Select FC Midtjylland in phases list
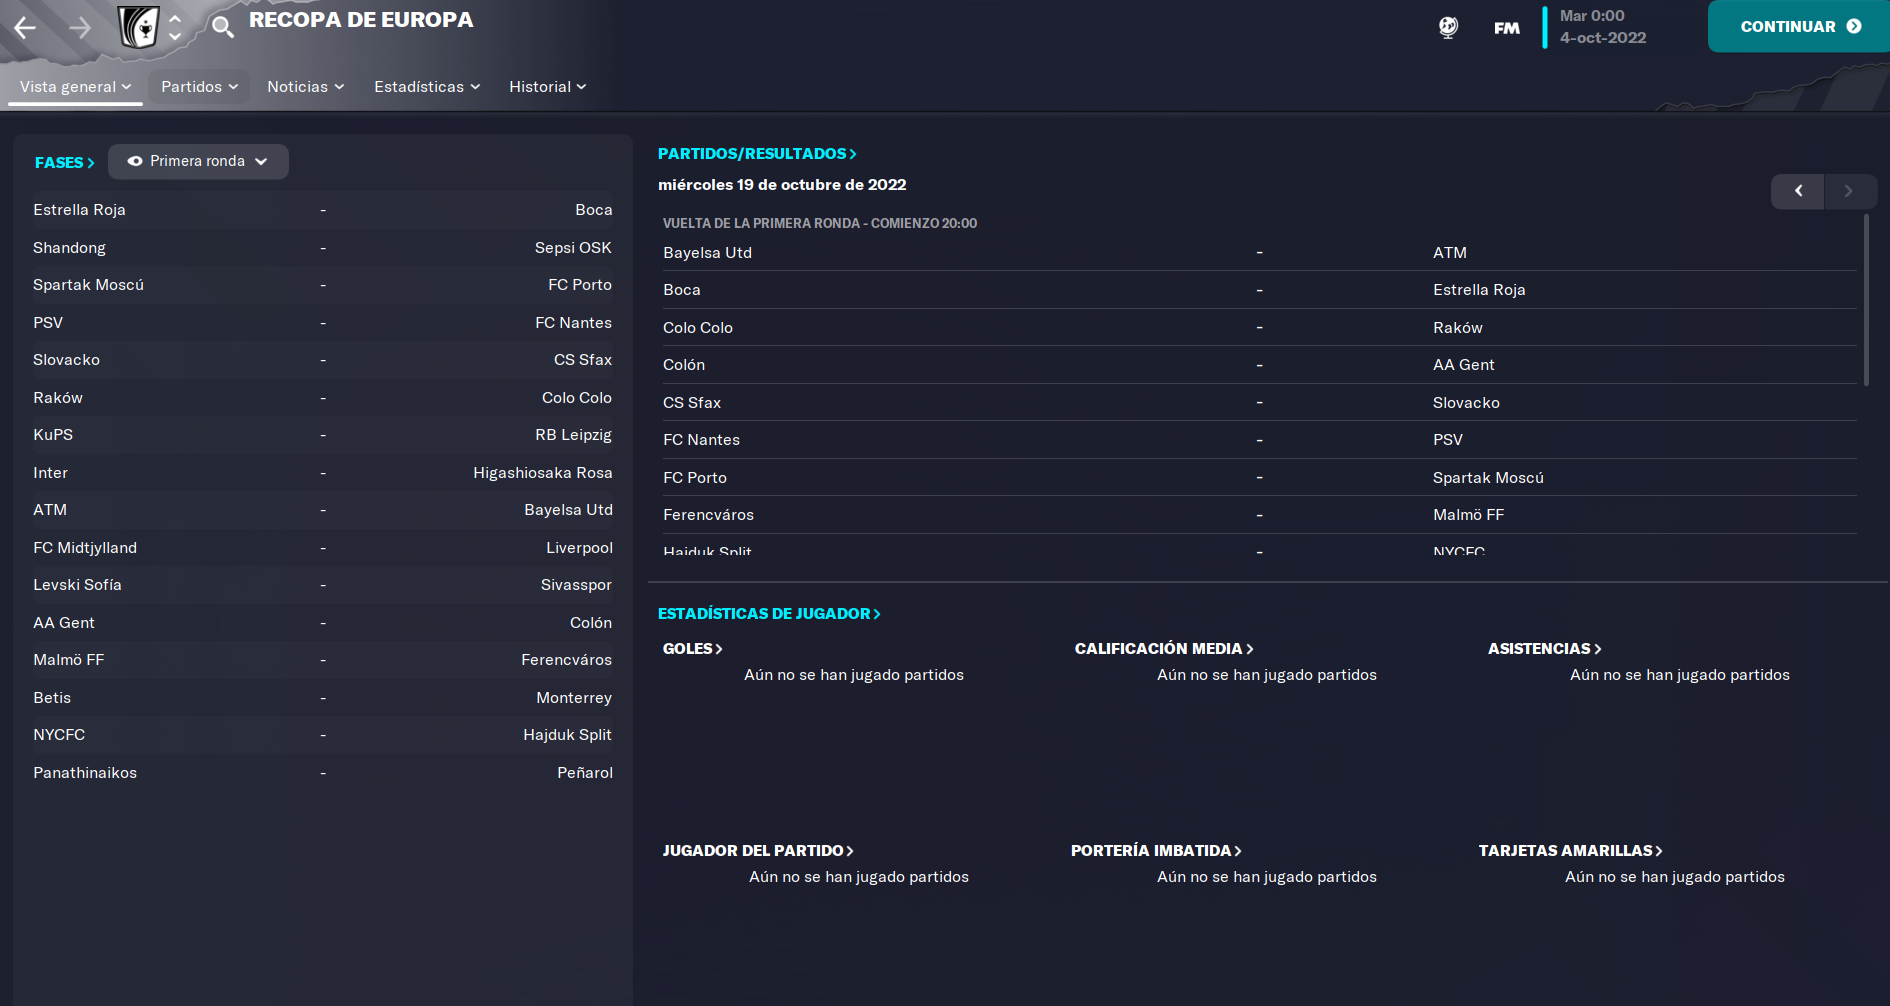 point(85,548)
